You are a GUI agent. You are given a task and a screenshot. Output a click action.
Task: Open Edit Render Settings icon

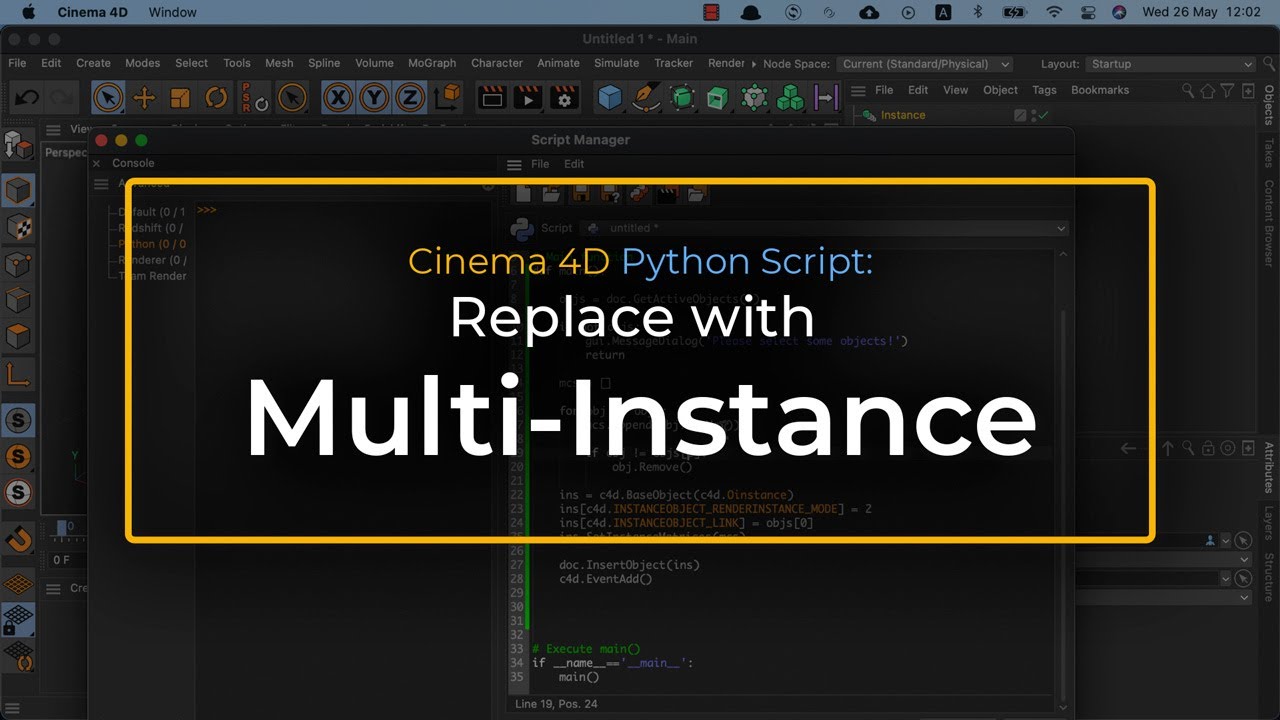565,98
